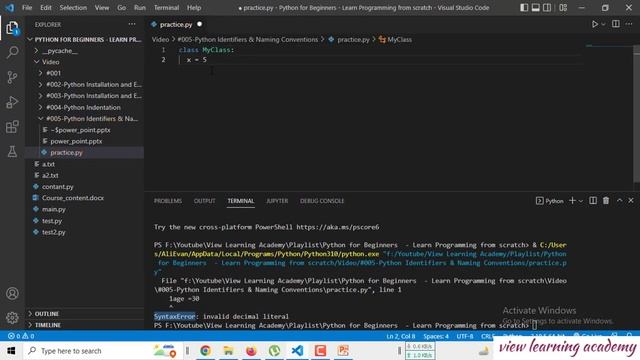This screenshot has width=640, height=360.
Task: Open the Search view in activity bar
Action: (12, 52)
